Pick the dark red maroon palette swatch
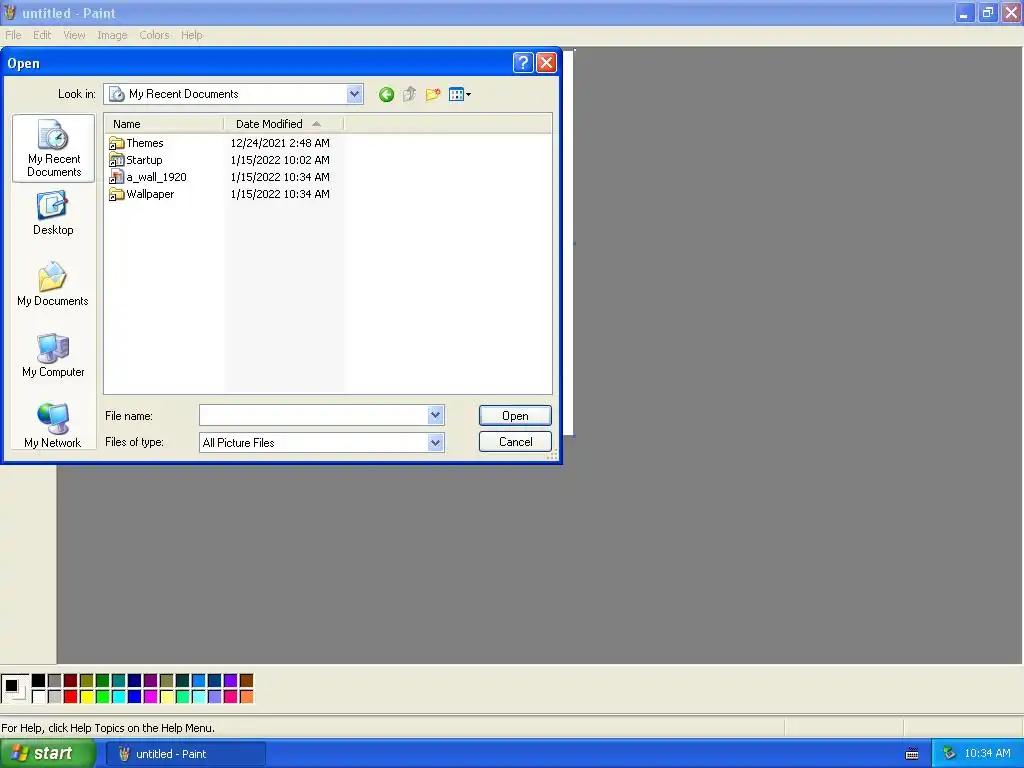 tap(71, 680)
